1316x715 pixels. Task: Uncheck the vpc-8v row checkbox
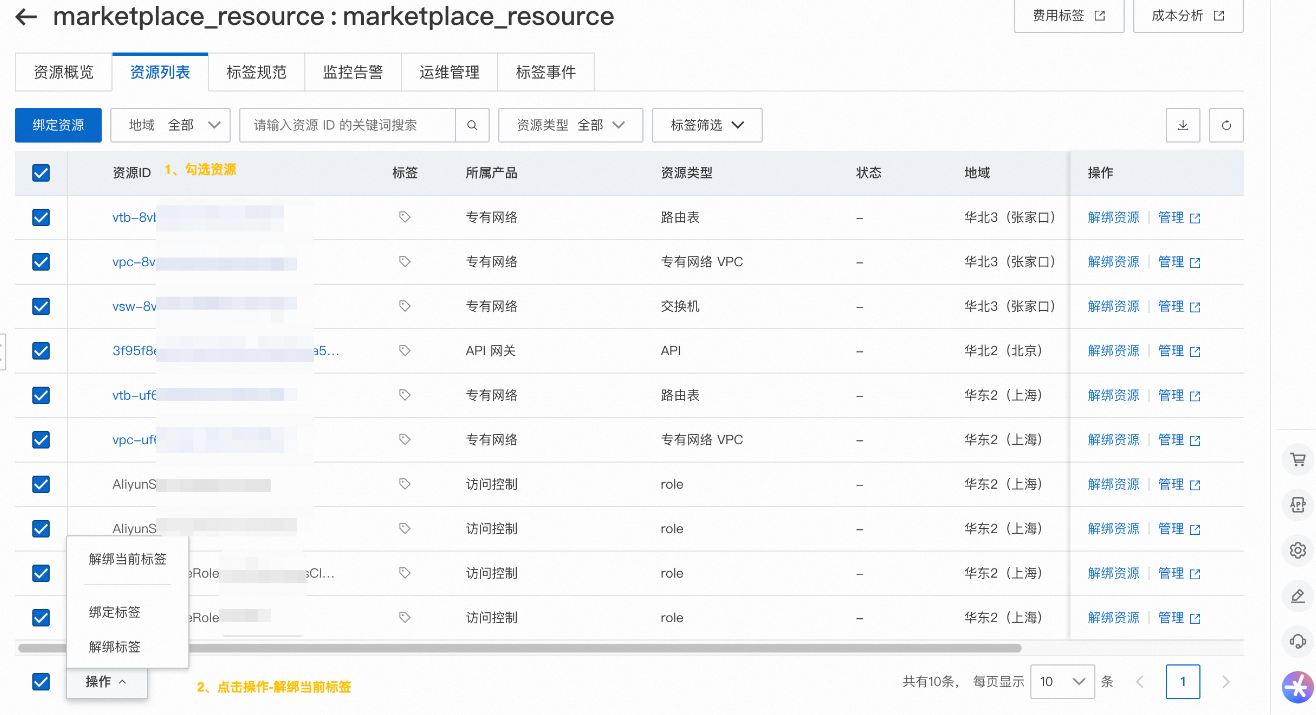(x=41, y=262)
